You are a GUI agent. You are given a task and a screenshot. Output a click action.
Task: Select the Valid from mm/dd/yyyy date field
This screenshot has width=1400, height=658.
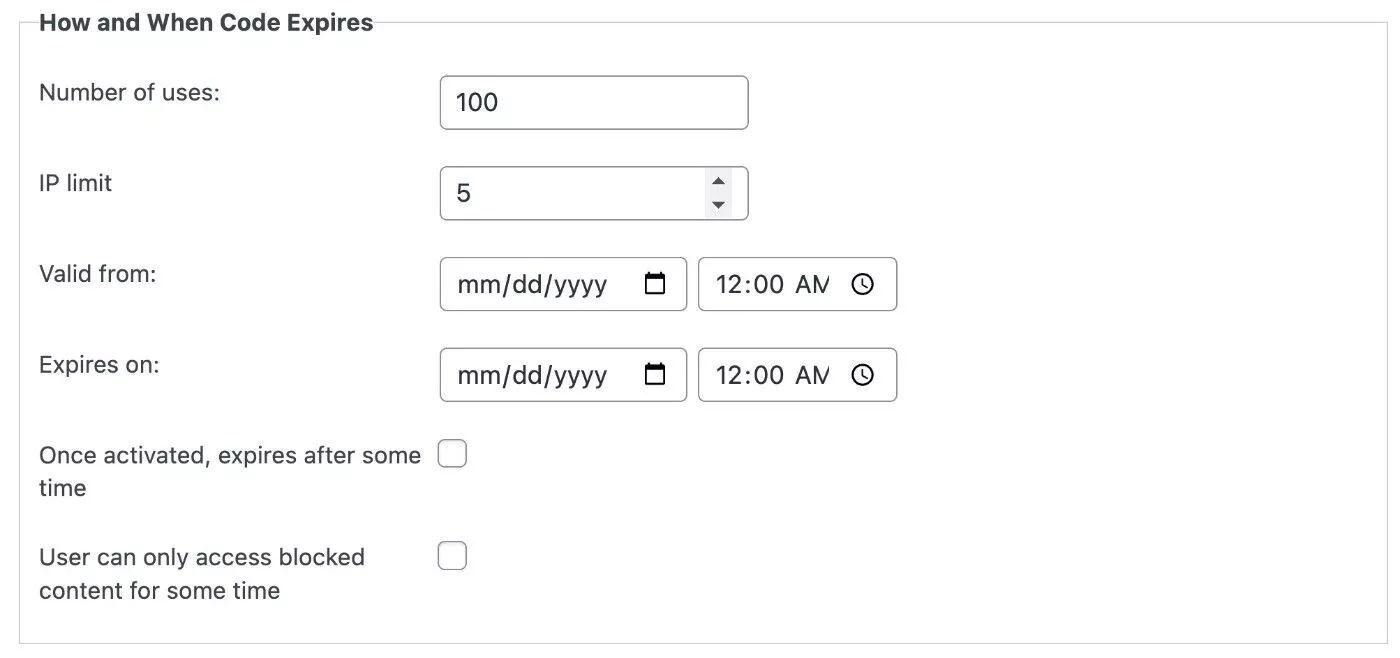click(x=563, y=284)
